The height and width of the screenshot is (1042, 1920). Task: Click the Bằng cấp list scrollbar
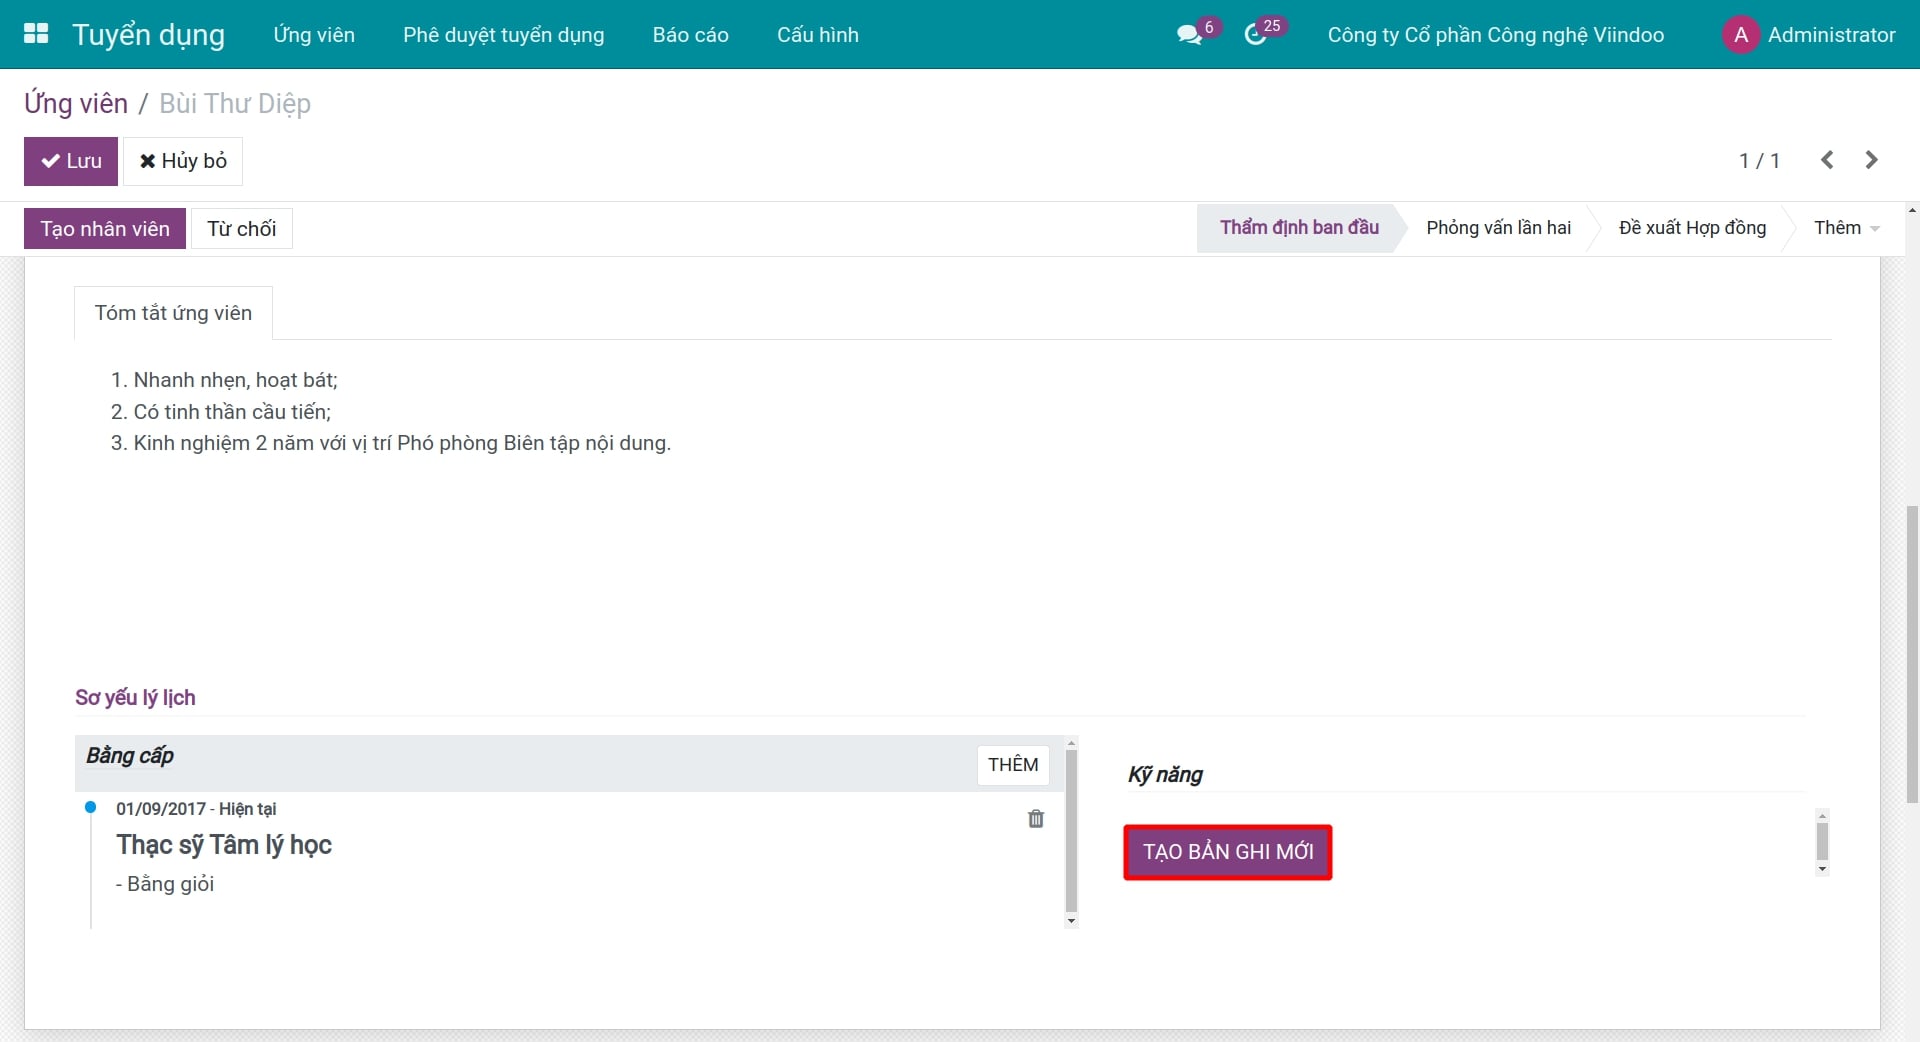click(1071, 832)
